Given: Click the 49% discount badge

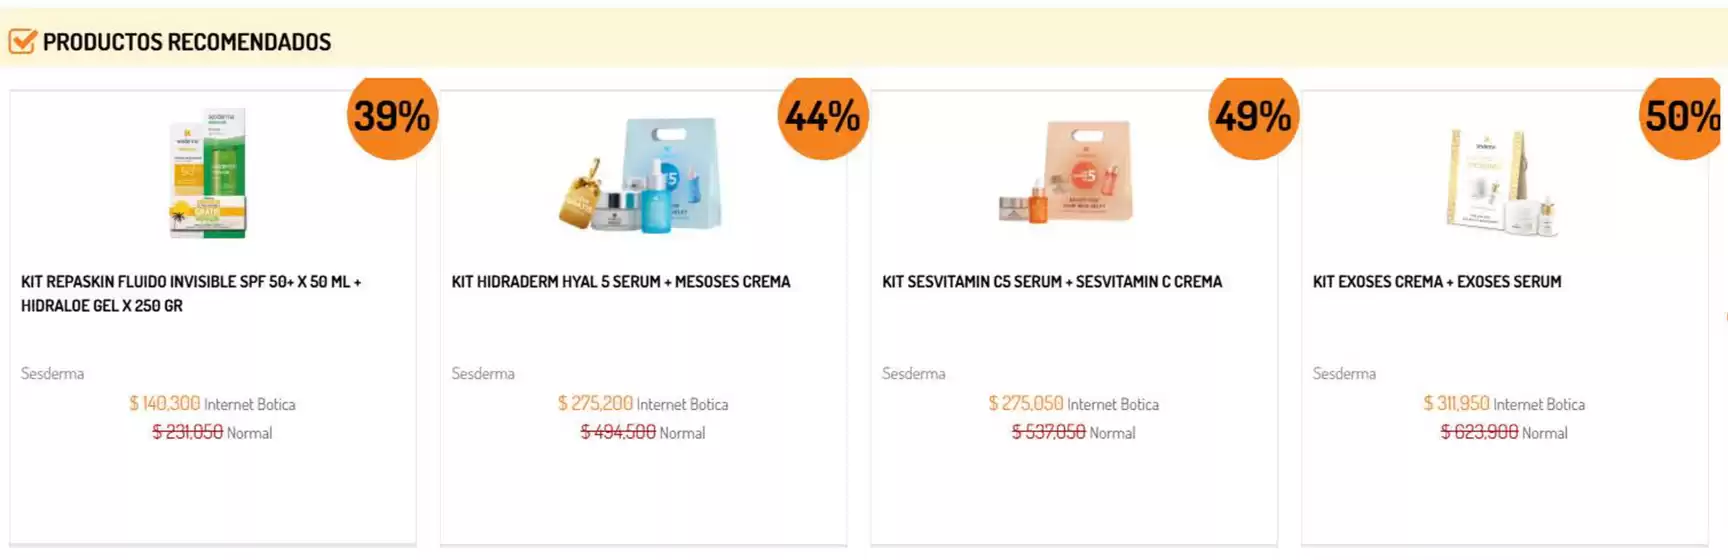Looking at the screenshot, I should click(1253, 116).
